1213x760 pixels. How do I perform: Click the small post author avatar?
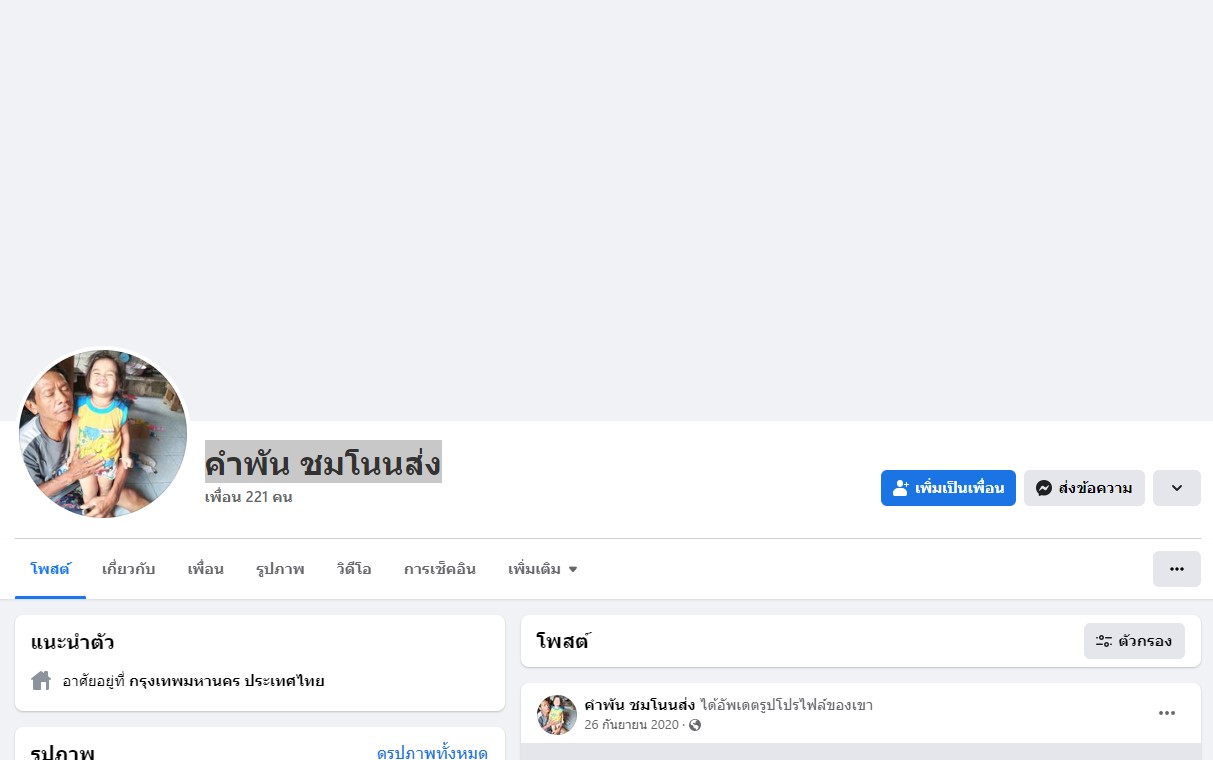coord(557,715)
